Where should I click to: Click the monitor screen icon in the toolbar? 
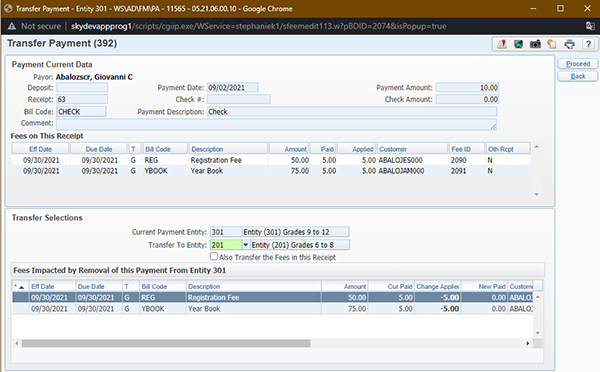coord(518,44)
